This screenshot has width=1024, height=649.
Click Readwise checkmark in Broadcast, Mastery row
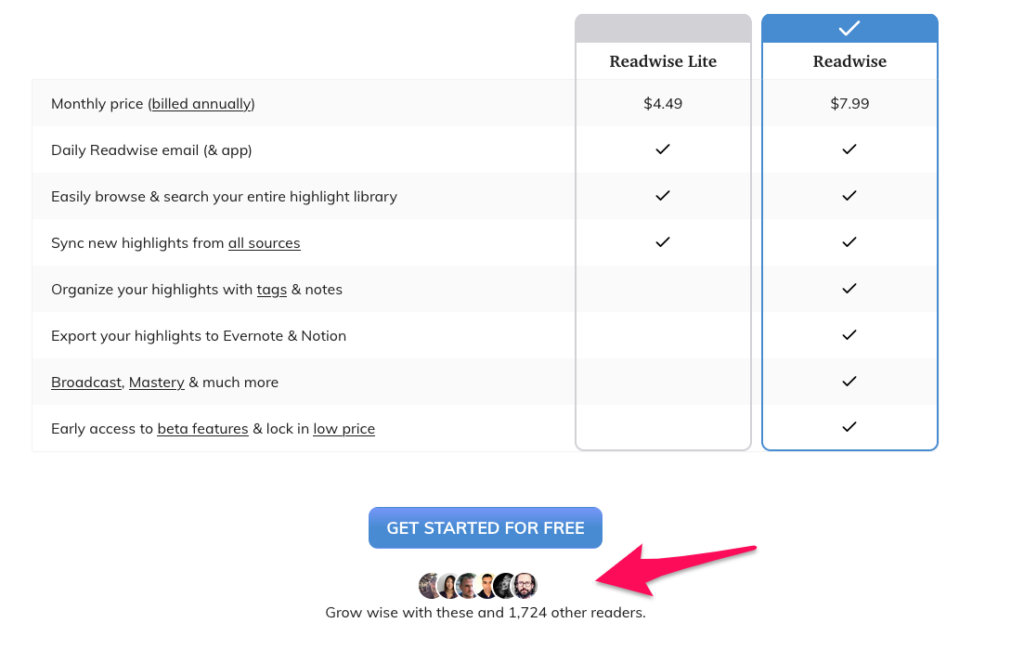pyautogui.click(x=849, y=381)
